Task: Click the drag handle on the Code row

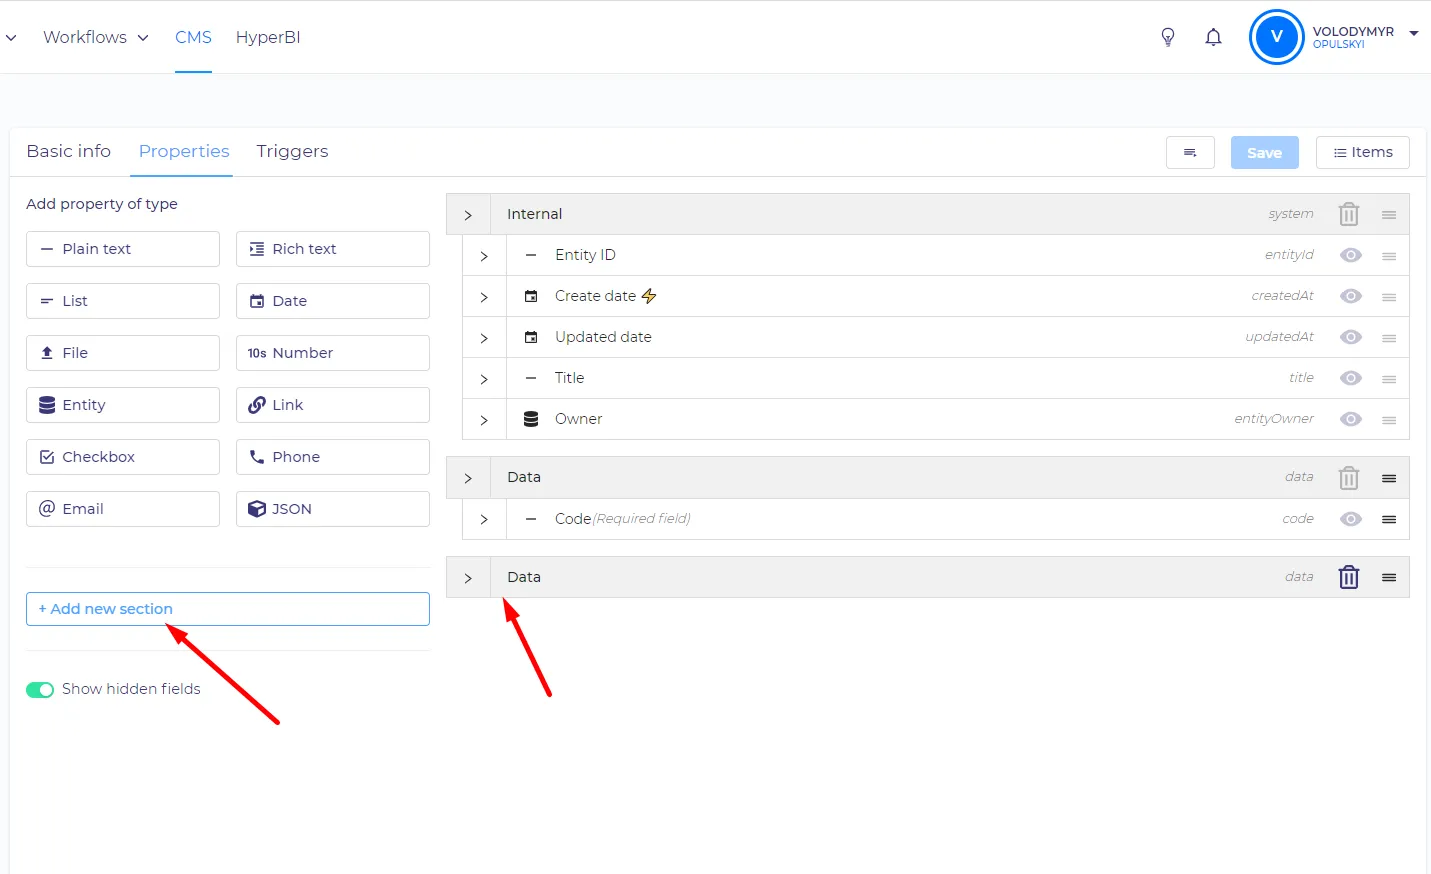Action: click(1389, 519)
